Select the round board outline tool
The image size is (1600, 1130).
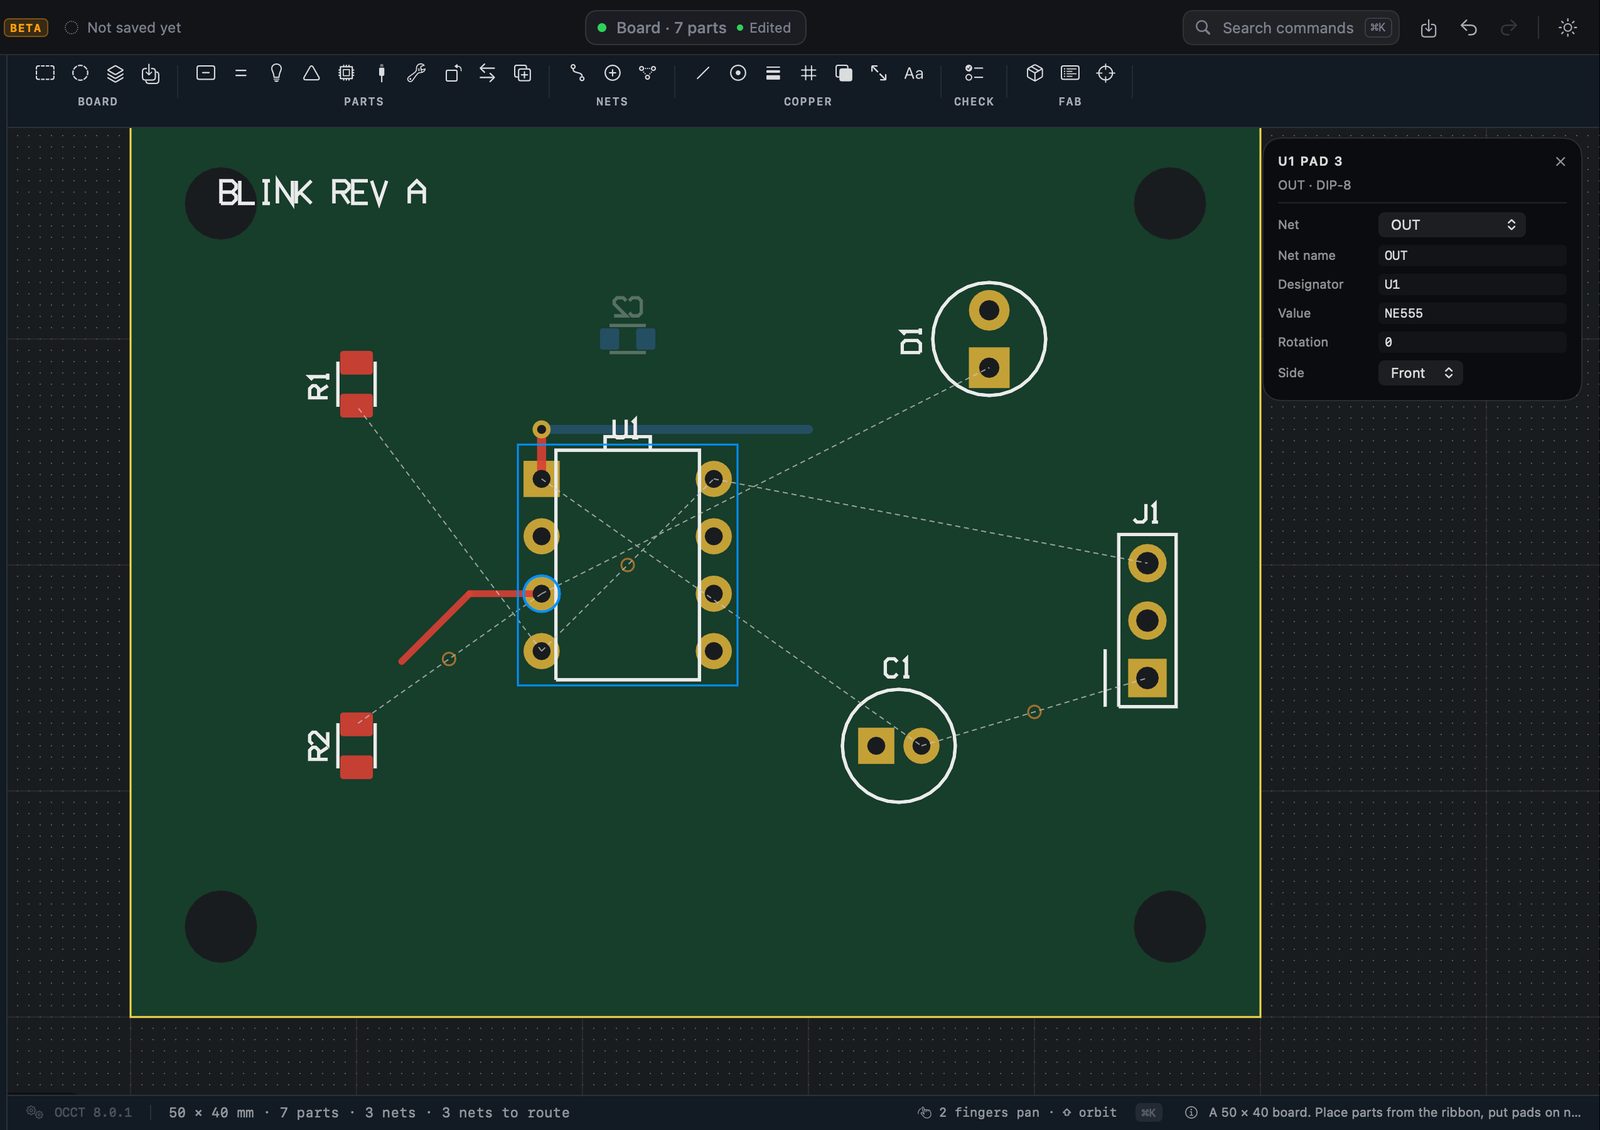[80, 73]
